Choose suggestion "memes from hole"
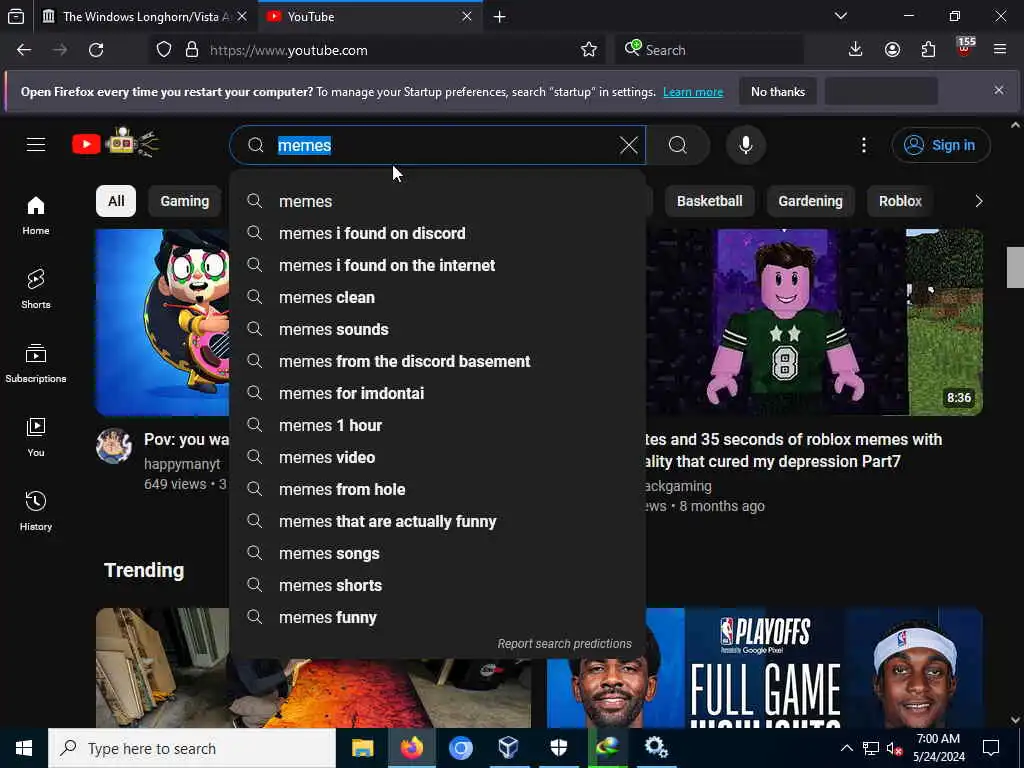This screenshot has width=1024, height=768. pos(438,489)
